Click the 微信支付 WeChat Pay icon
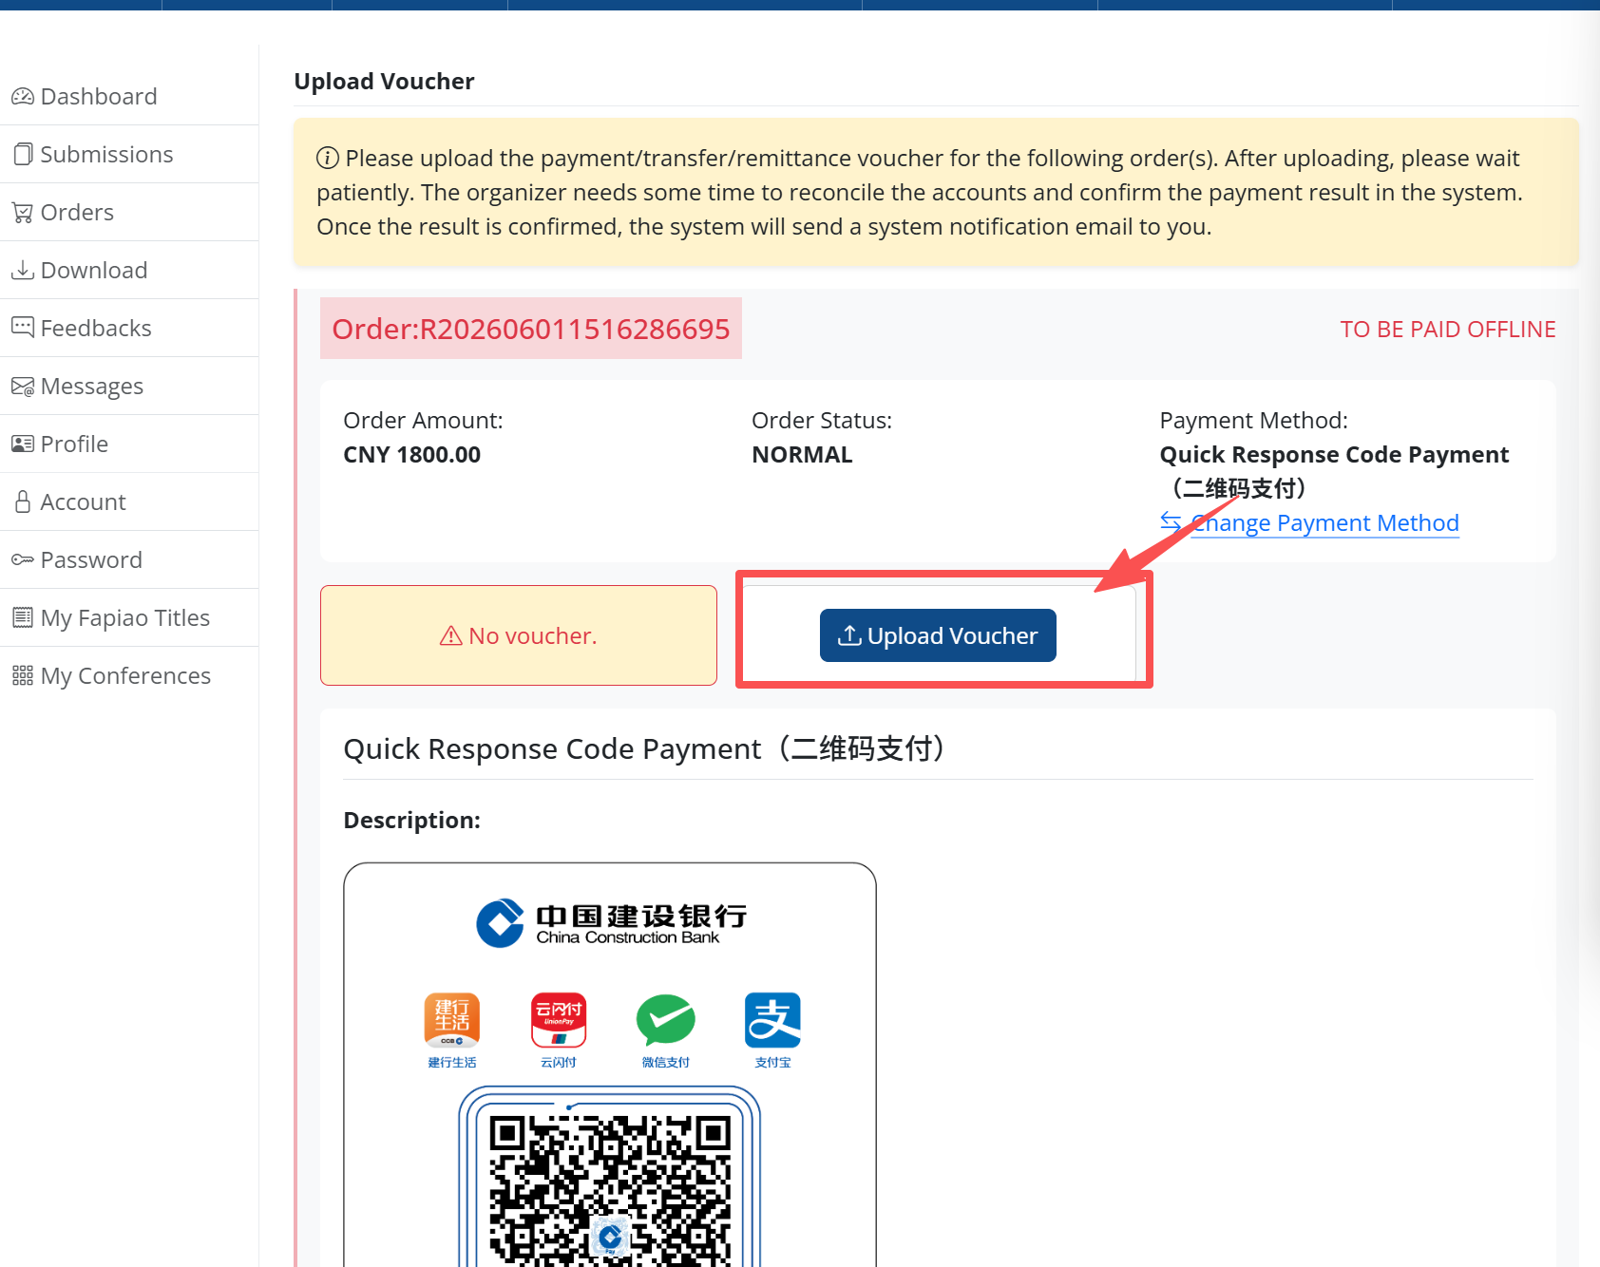 665,1020
